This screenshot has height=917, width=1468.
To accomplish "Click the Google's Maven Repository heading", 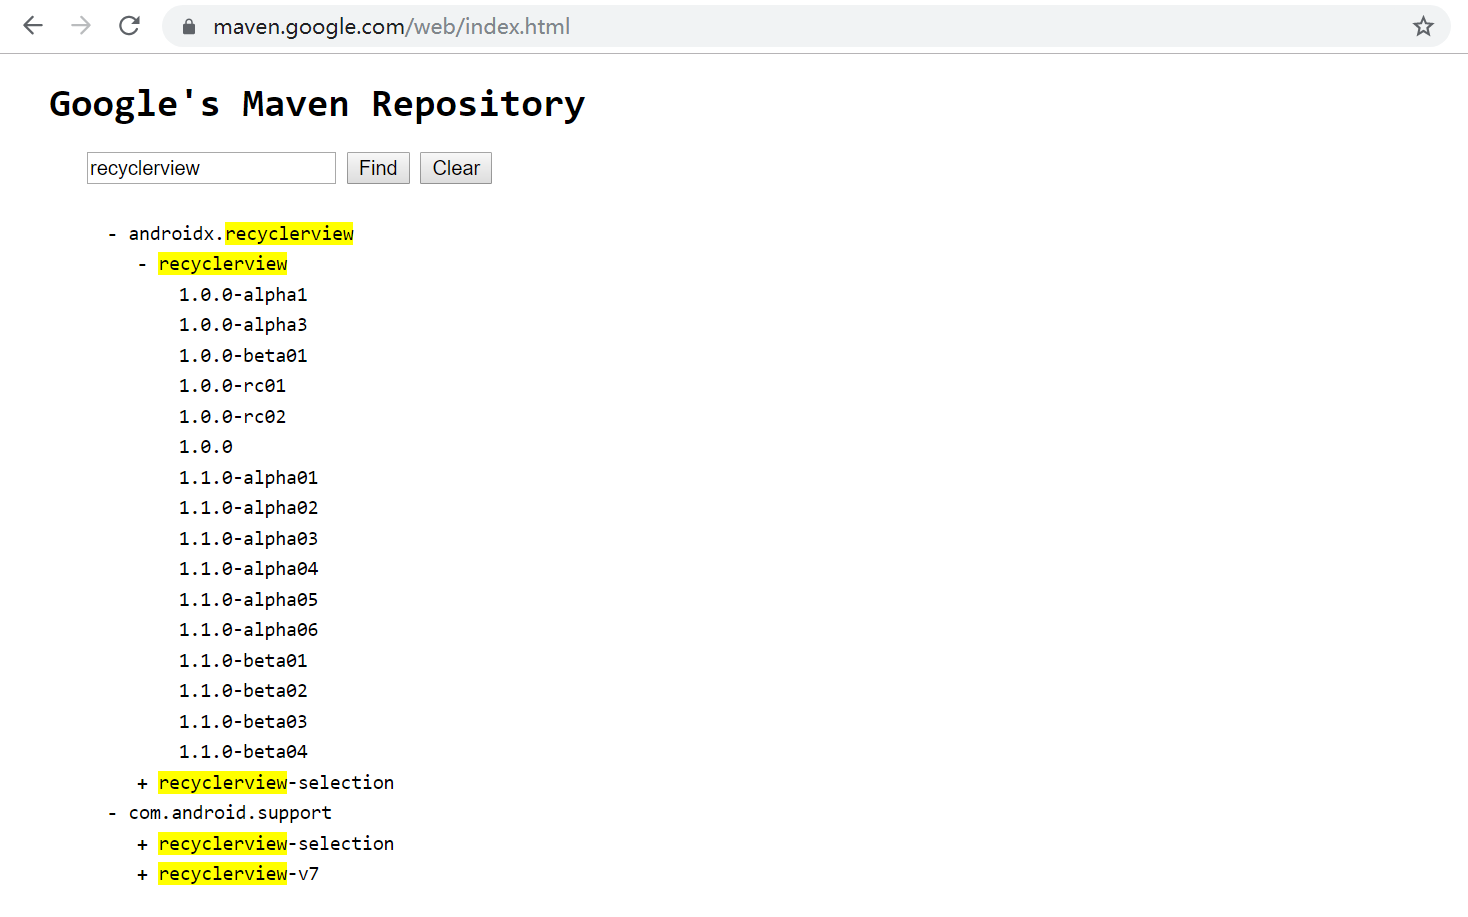I will click(317, 104).
